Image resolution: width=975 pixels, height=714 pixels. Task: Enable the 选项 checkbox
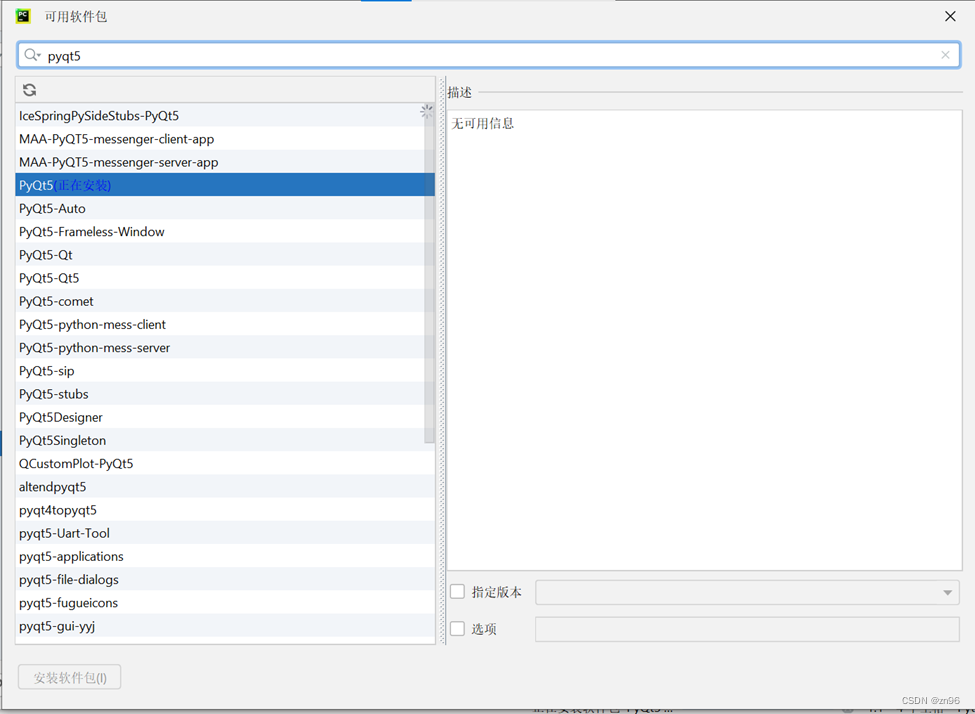[x=457, y=629]
